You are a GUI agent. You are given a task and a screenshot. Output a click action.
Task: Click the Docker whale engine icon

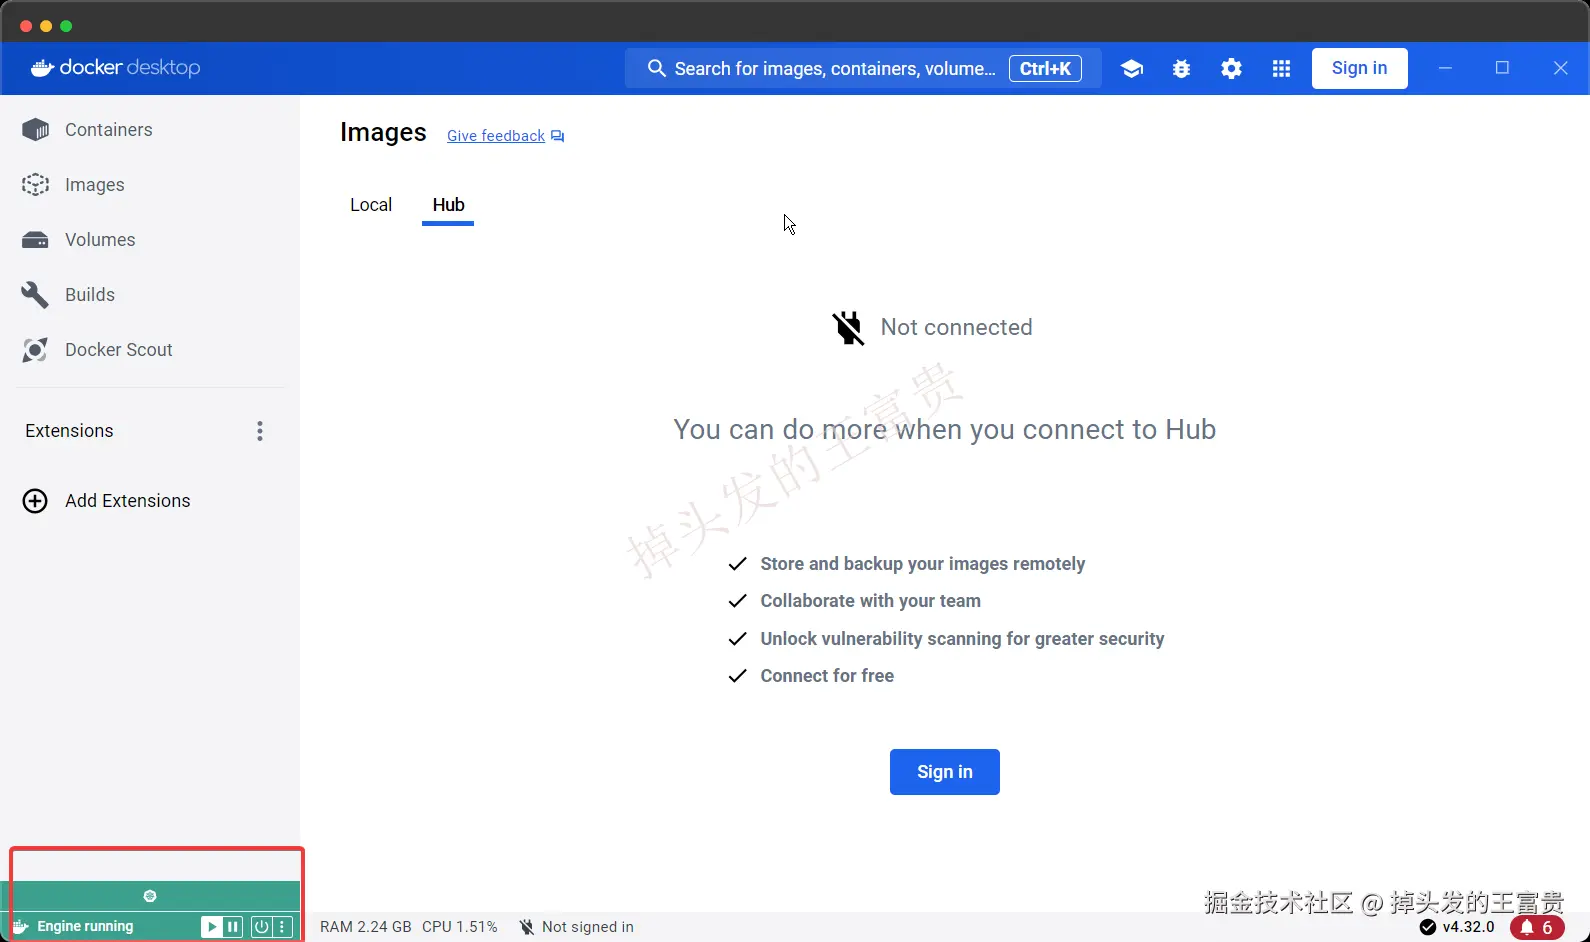20,927
